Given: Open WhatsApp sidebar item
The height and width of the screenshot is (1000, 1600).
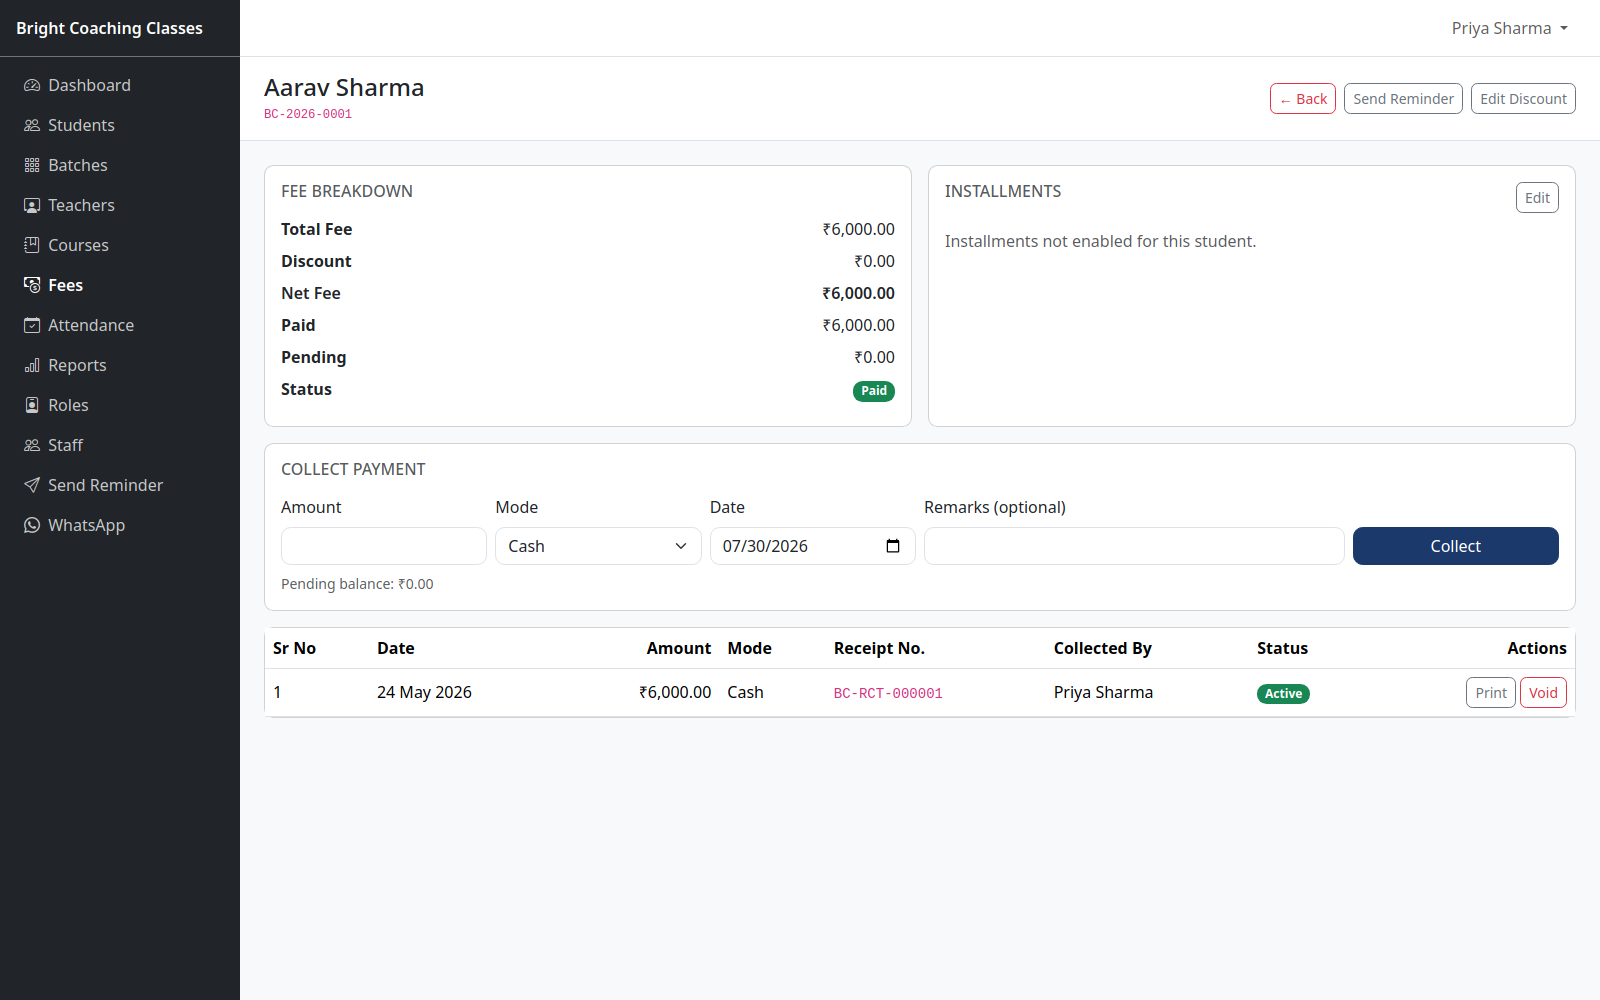Looking at the screenshot, I should point(120,525).
